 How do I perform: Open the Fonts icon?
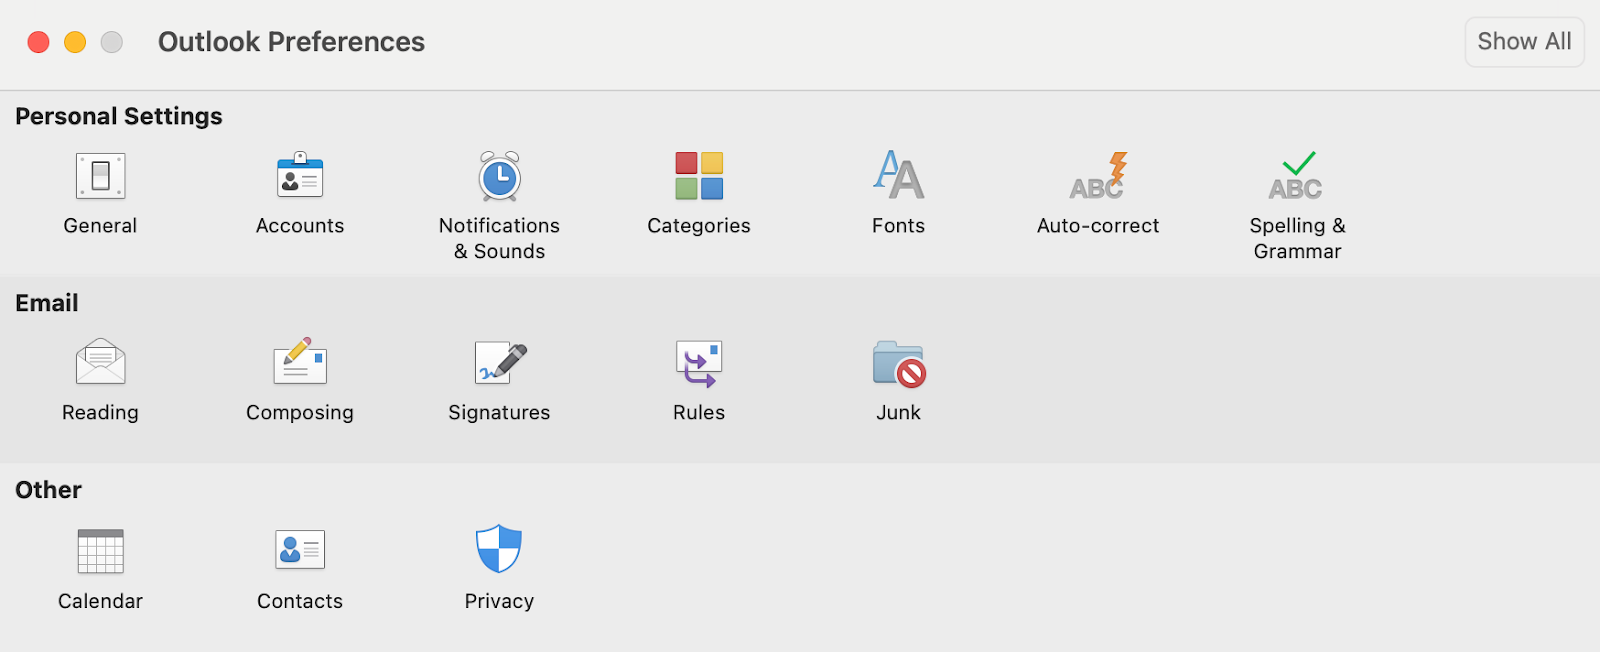898,176
